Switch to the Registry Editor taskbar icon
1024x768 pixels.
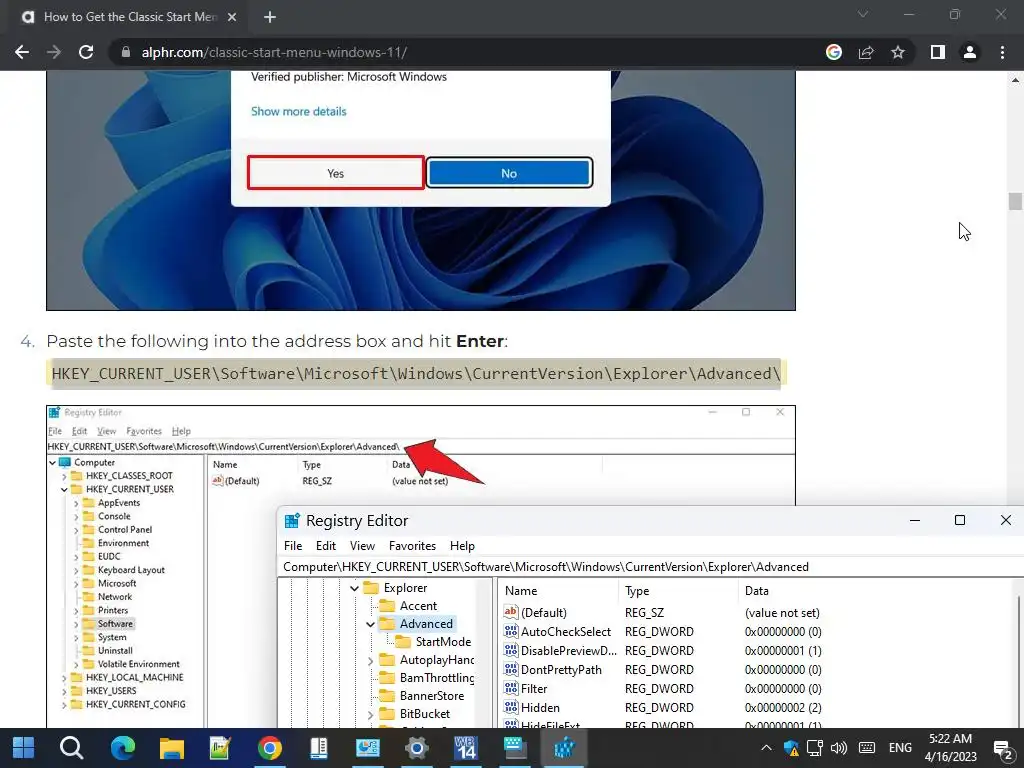564,748
